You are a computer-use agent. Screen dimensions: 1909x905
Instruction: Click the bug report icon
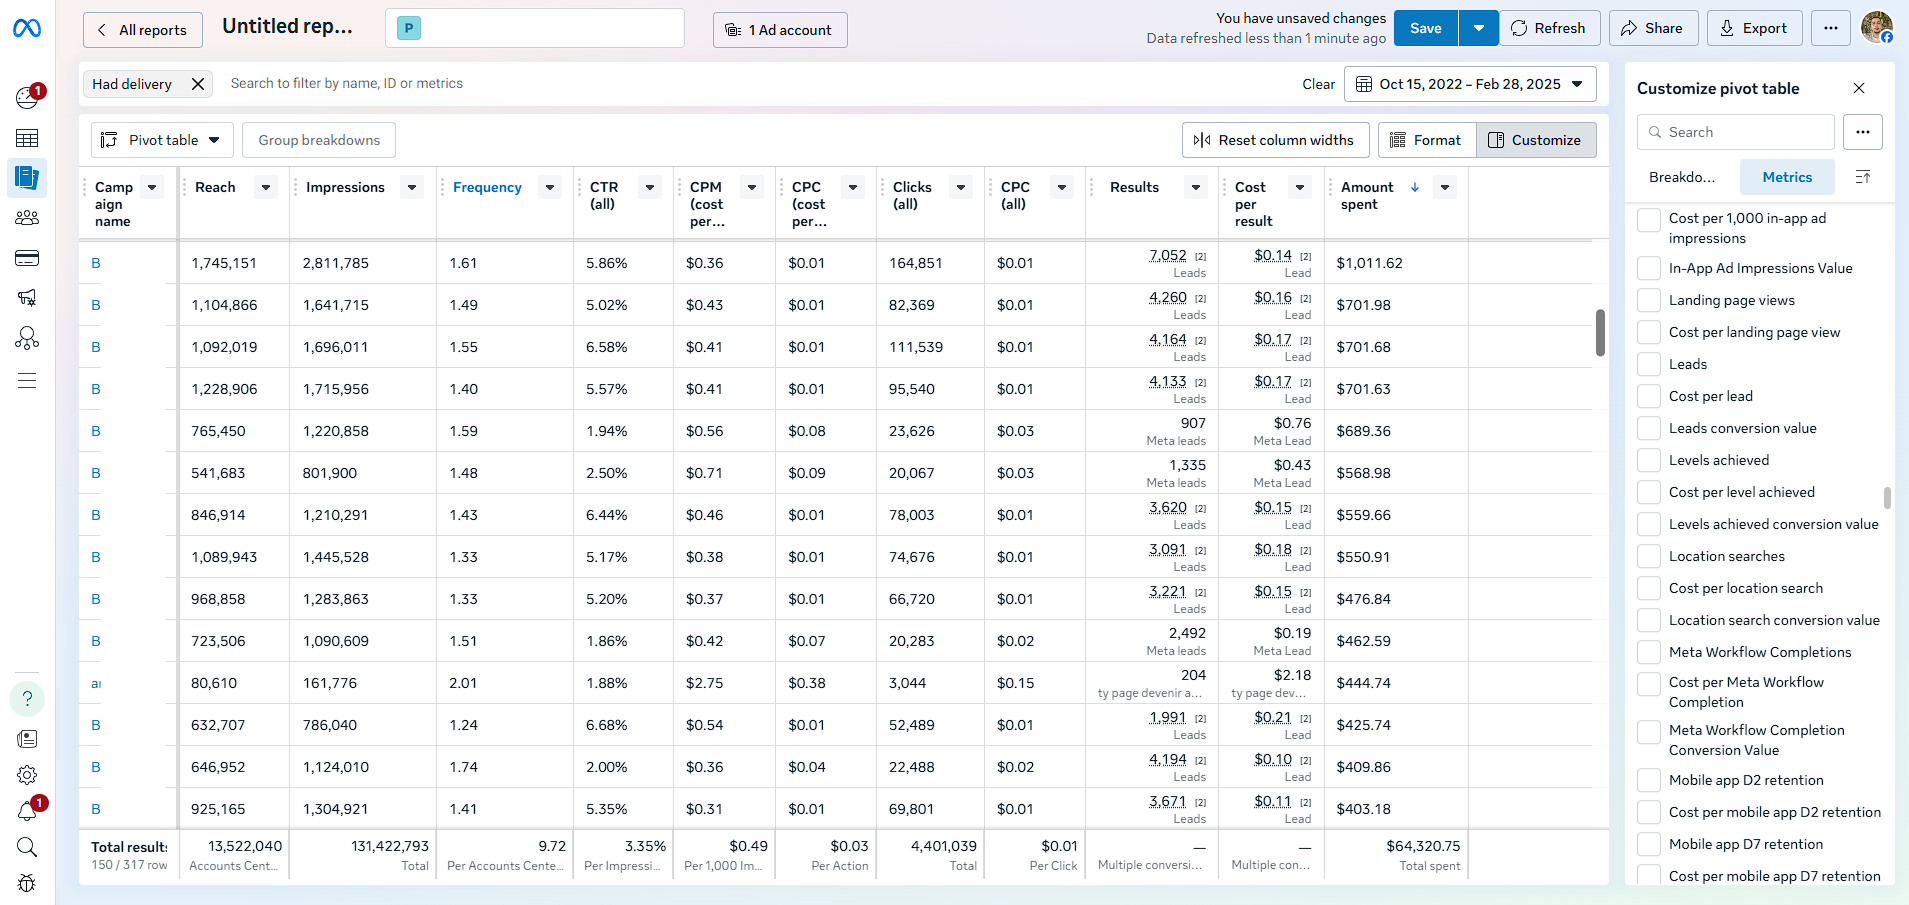pyautogui.click(x=27, y=883)
